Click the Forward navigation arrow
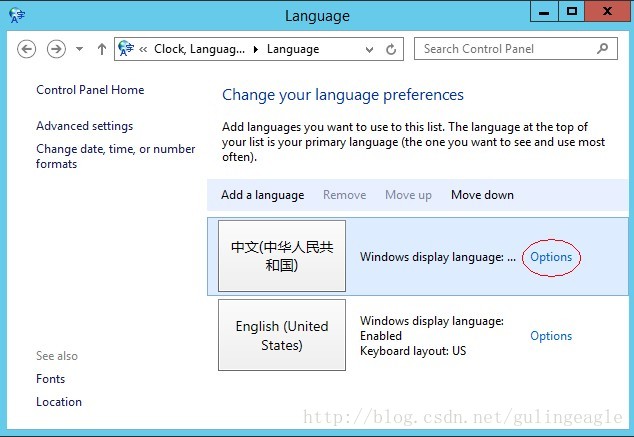 56,49
